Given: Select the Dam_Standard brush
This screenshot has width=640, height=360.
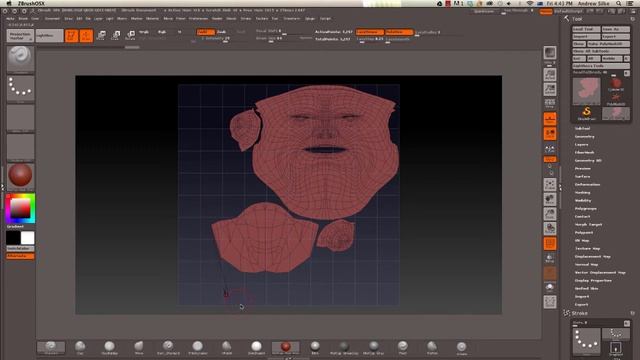Looking at the screenshot, I should point(168,348).
